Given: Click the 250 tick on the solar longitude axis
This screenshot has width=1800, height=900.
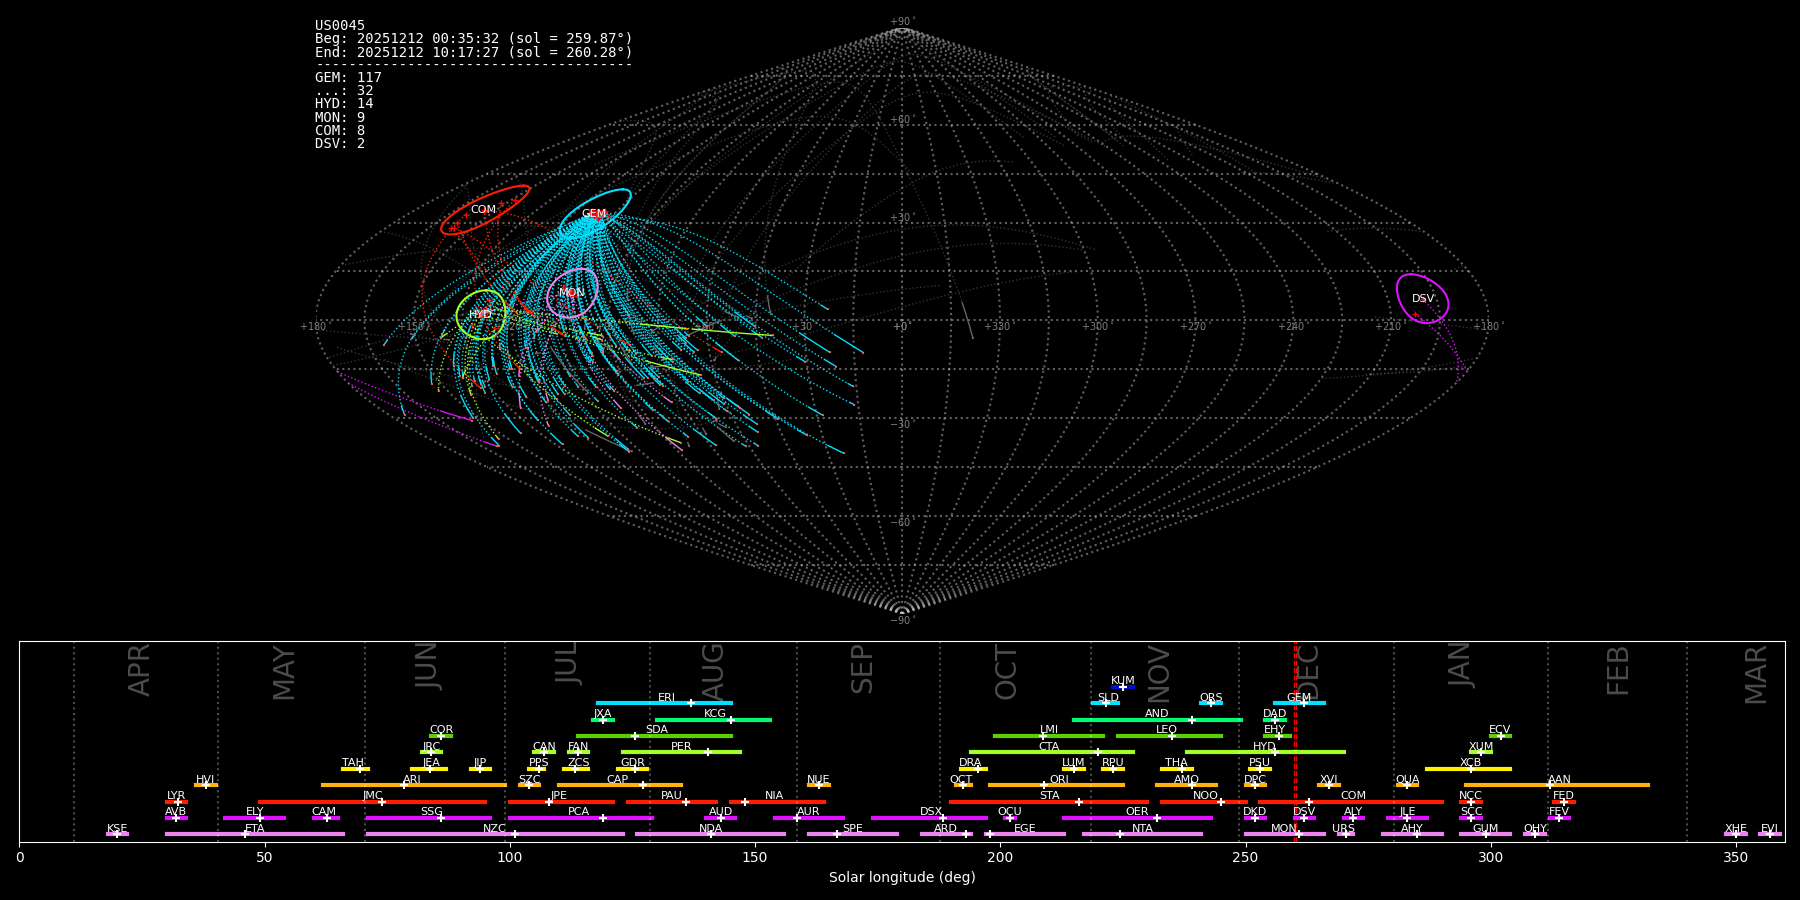Looking at the screenshot, I should 1245,857.
